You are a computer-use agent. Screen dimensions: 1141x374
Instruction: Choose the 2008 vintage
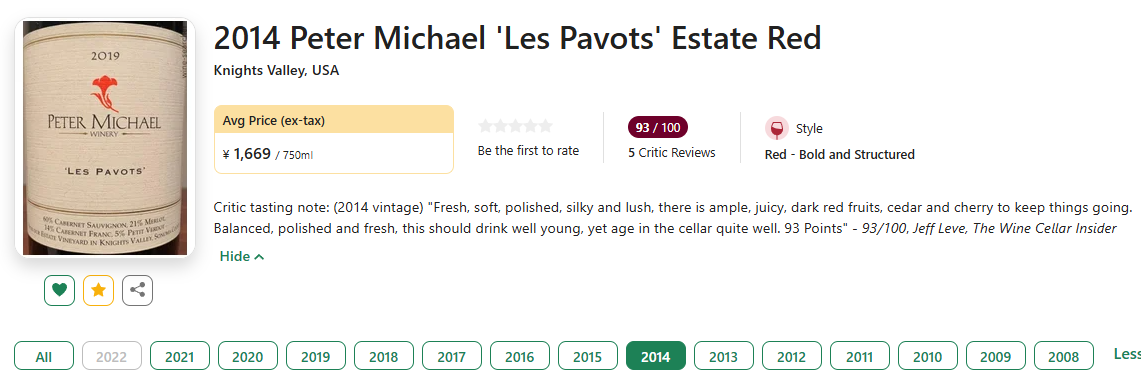pos(1064,357)
